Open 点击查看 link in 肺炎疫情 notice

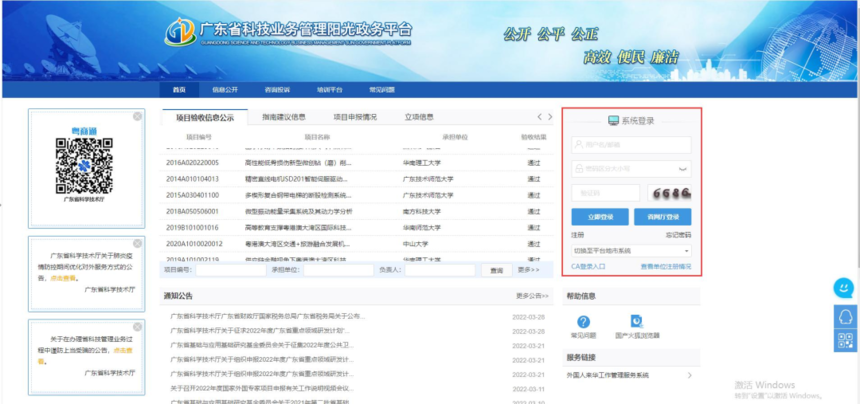(x=65, y=278)
